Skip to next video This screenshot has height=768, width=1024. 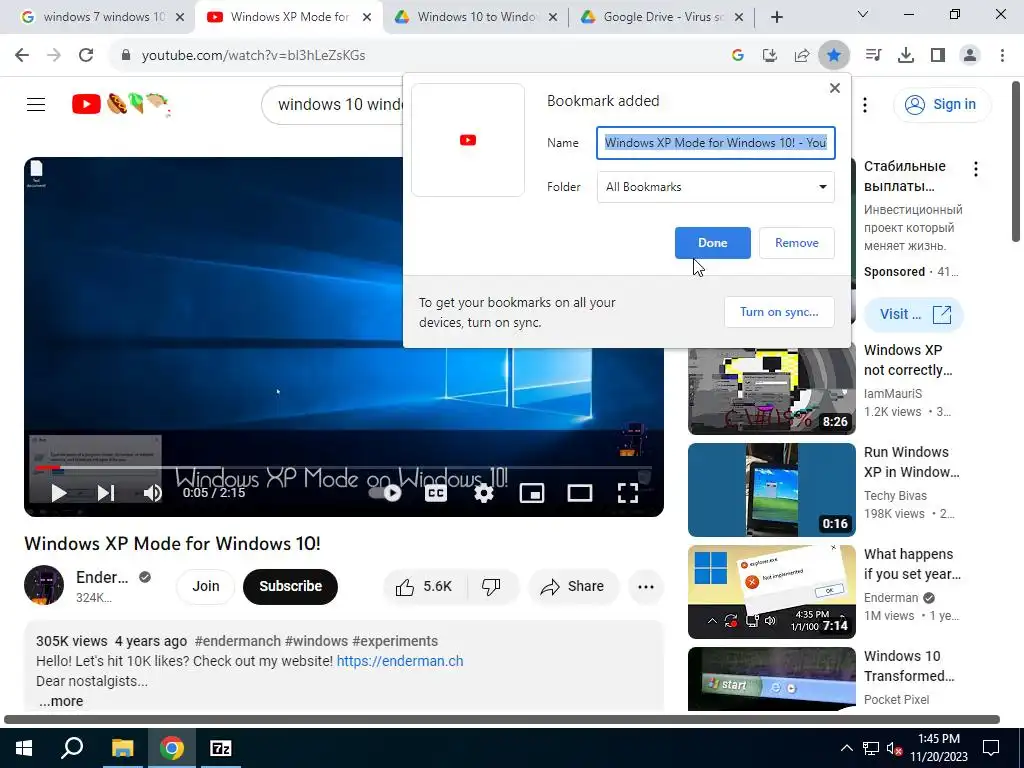(106, 493)
